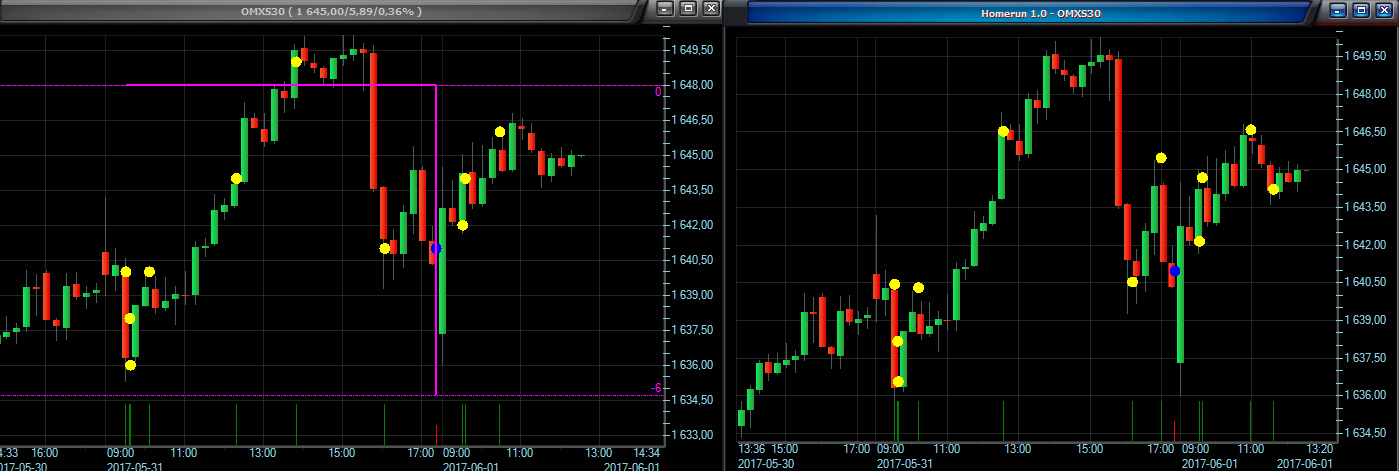Close the left OMXS30 chart window
This screenshot has height=471, width=1399.
(x=711, y=8)
